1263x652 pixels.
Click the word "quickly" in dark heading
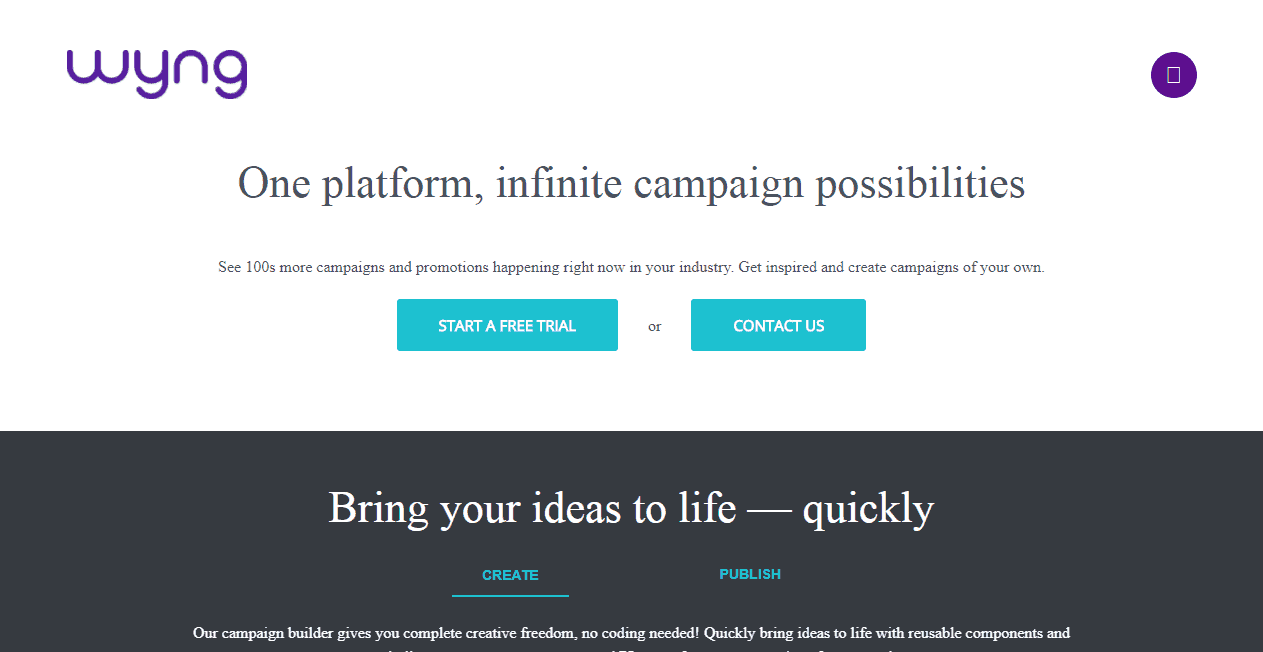pyautogui.click(x=868, y=508)
